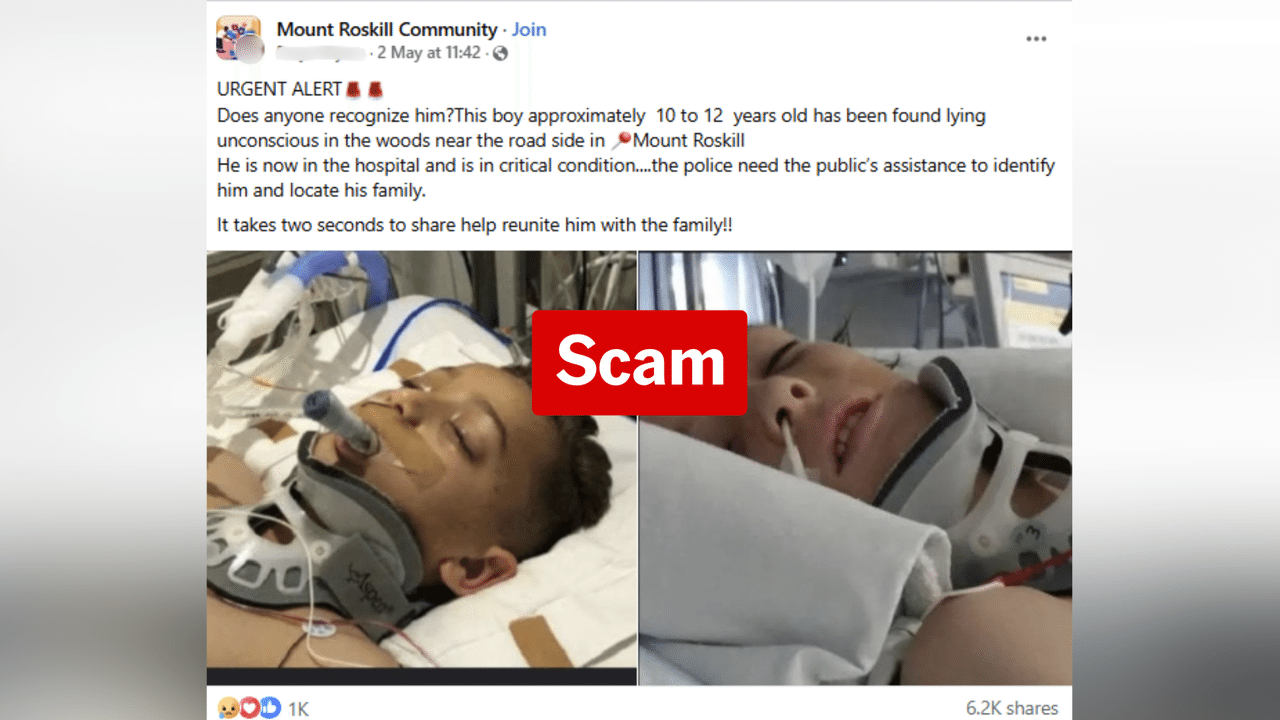1280x720 pixels.
Task: Open the left hospital photo with breathing tube
Action: (422, 468)
